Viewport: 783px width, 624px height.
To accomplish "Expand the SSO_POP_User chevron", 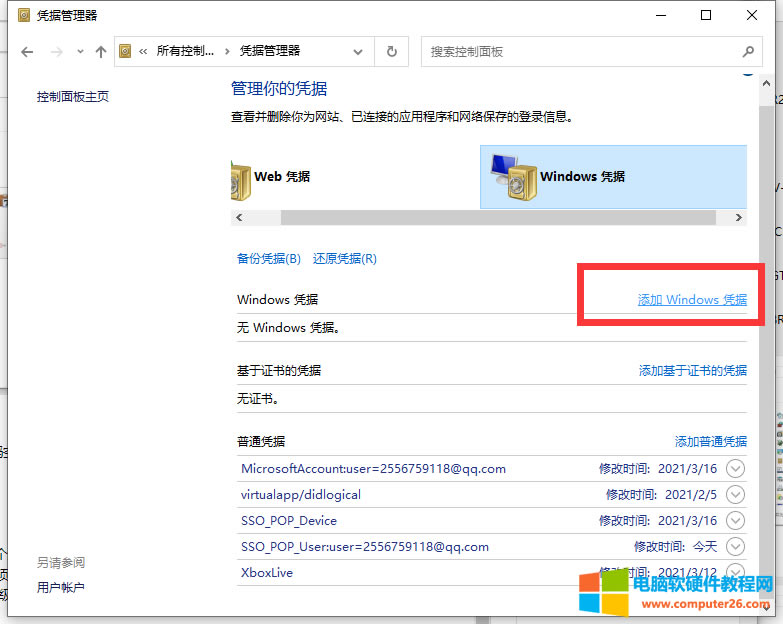I will [735, 547].
